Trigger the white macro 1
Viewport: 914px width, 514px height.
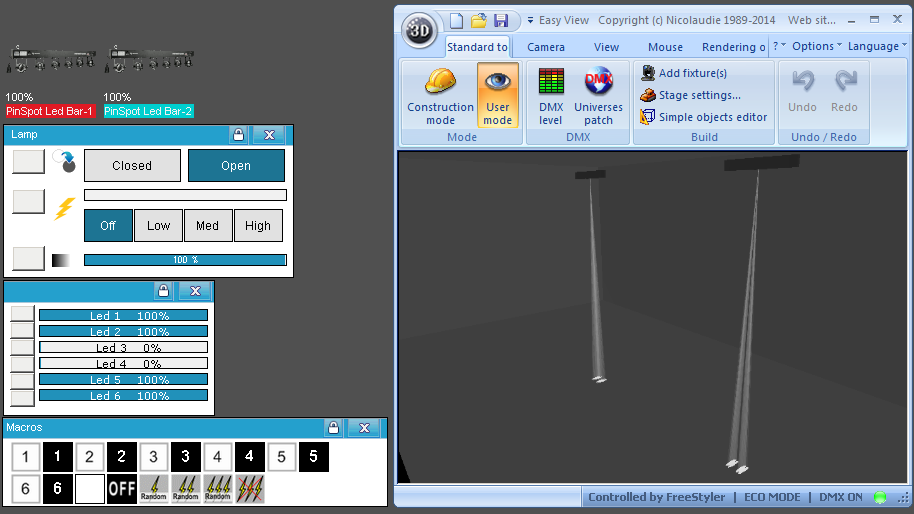[26, 456]
